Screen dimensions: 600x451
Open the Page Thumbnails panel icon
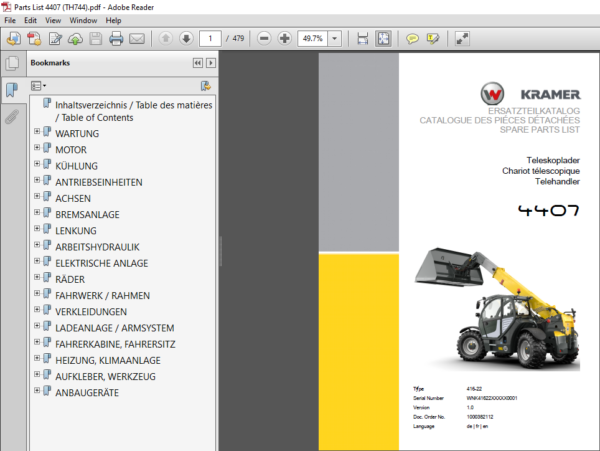click(x=12, y=63)
